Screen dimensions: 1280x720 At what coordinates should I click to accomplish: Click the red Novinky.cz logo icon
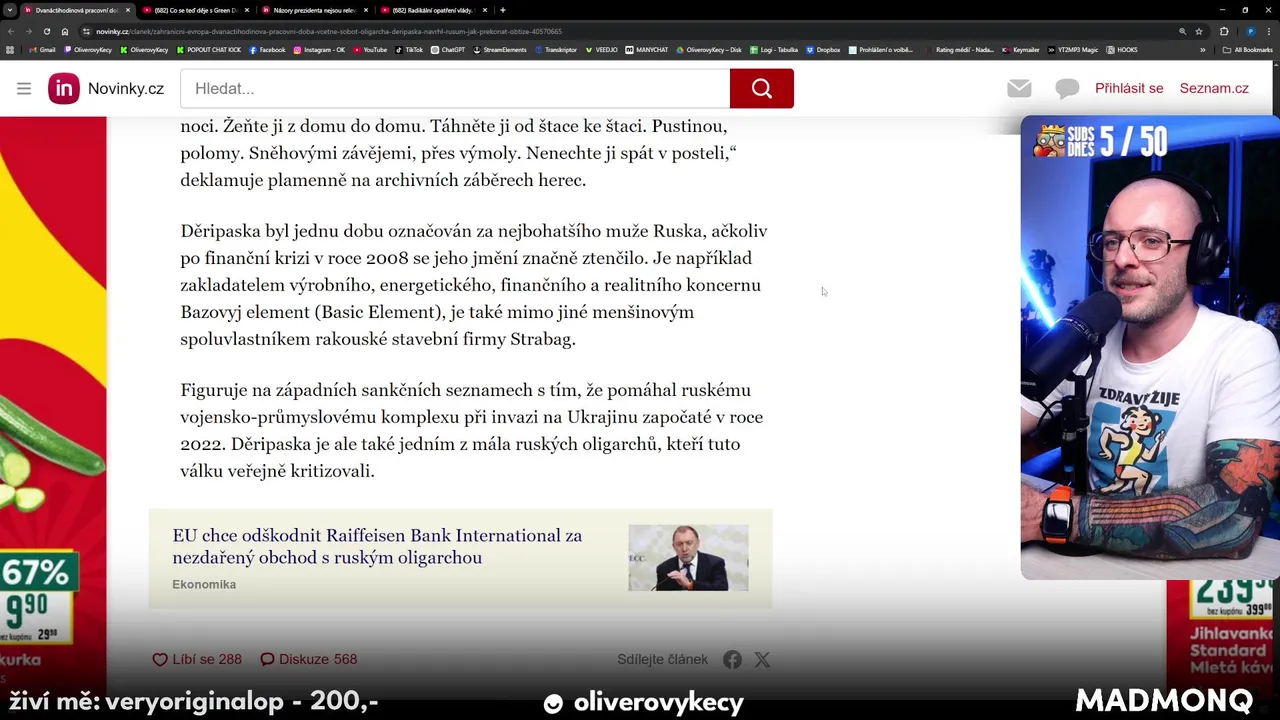pos(64,88)
